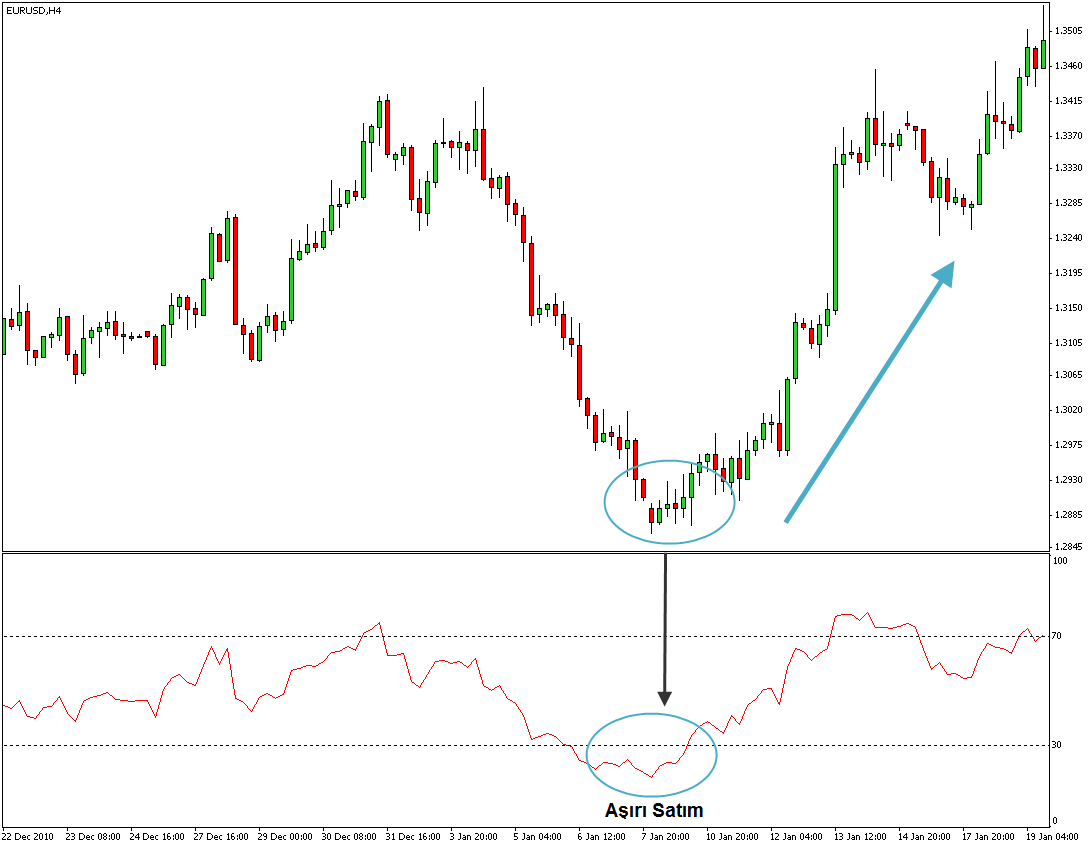Click the 19 Jan 04:00 time label

(x=1052, y=837)
